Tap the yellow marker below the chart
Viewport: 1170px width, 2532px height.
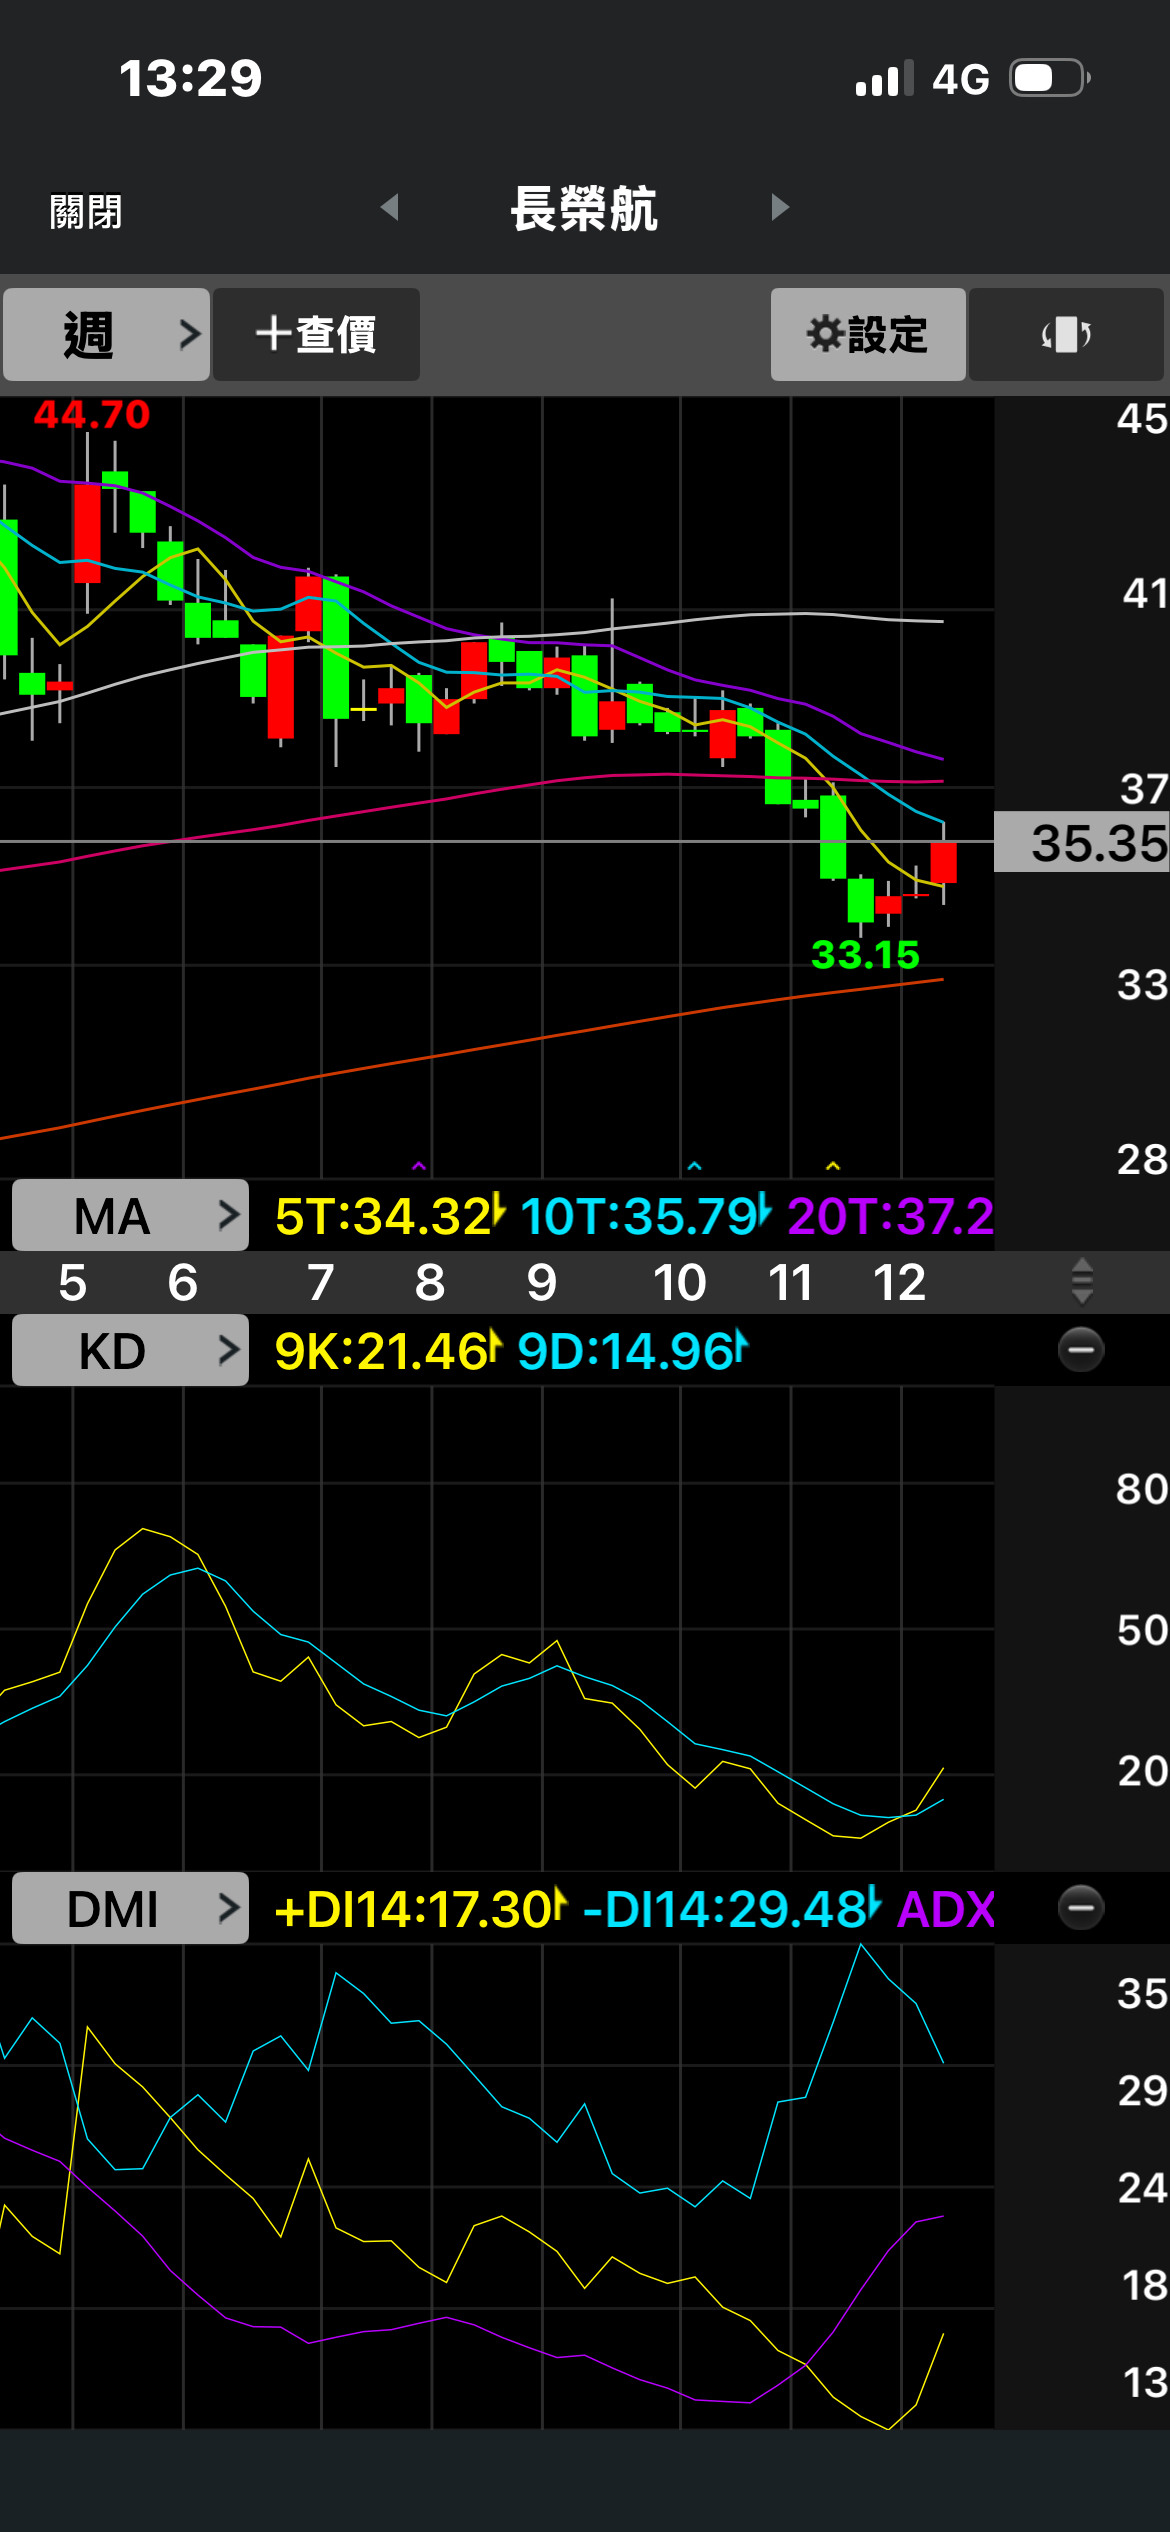tap(833, 1166)
